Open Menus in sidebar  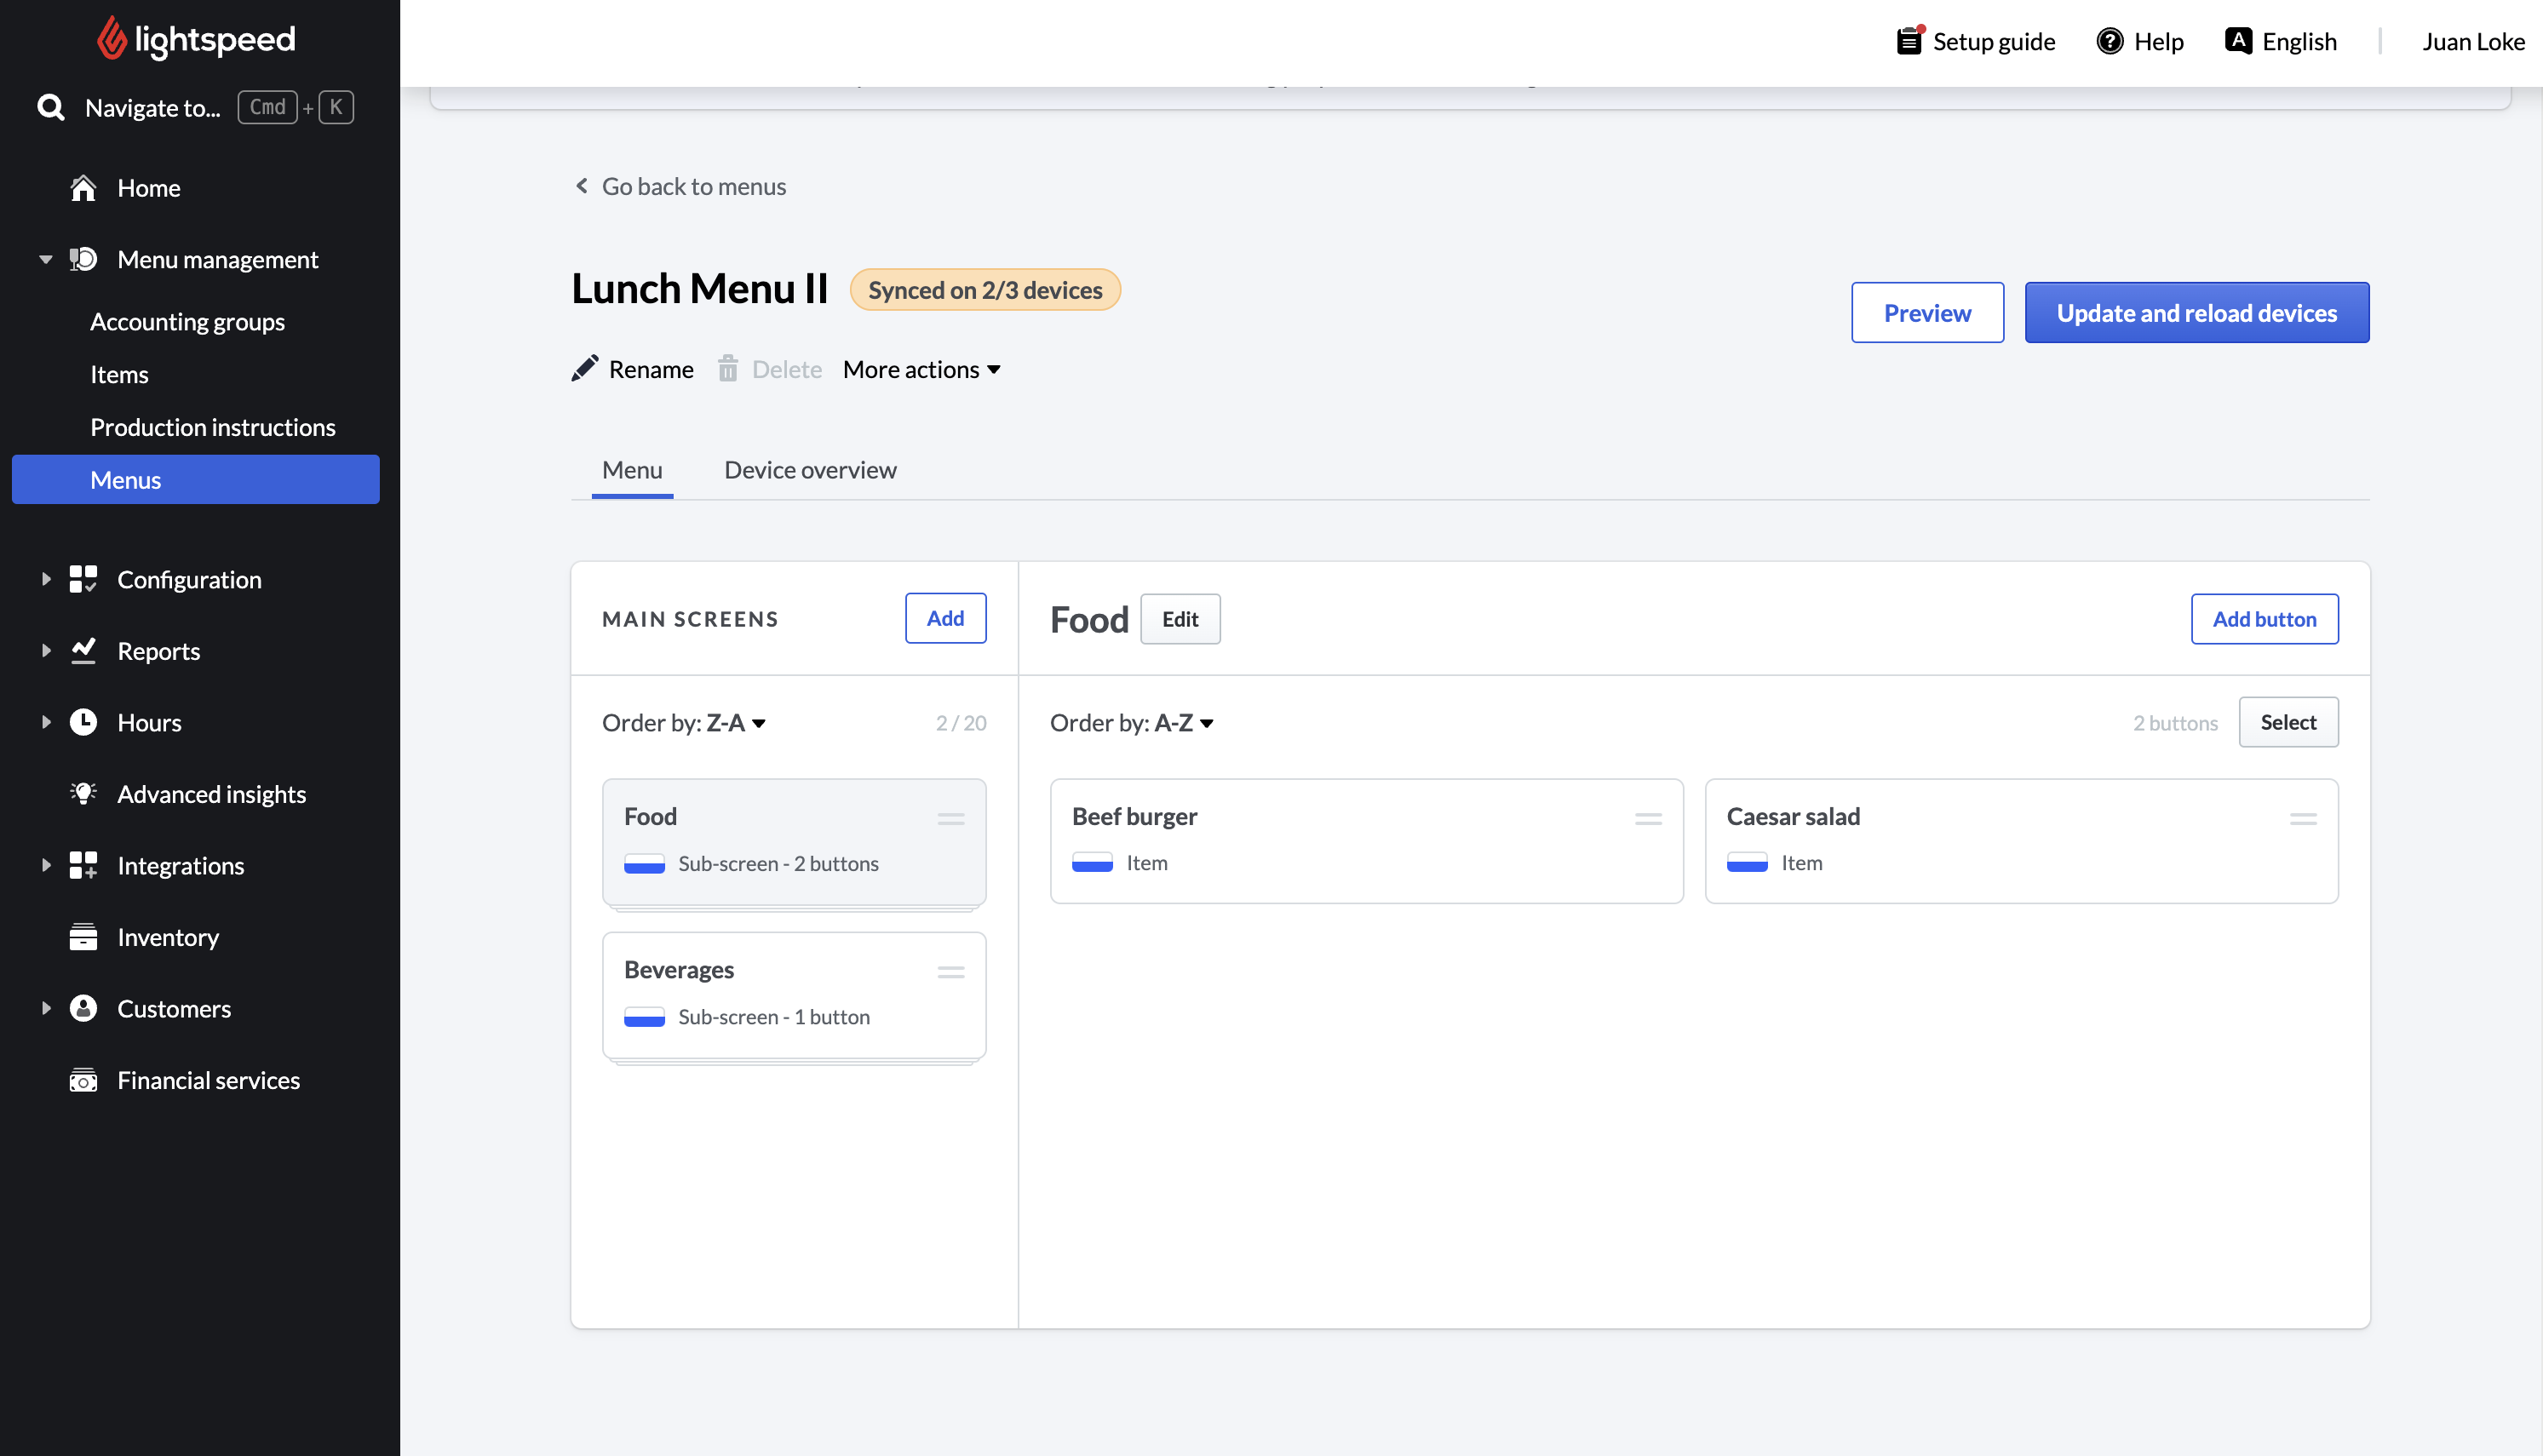pyautogui.click(x=196, y=480)
